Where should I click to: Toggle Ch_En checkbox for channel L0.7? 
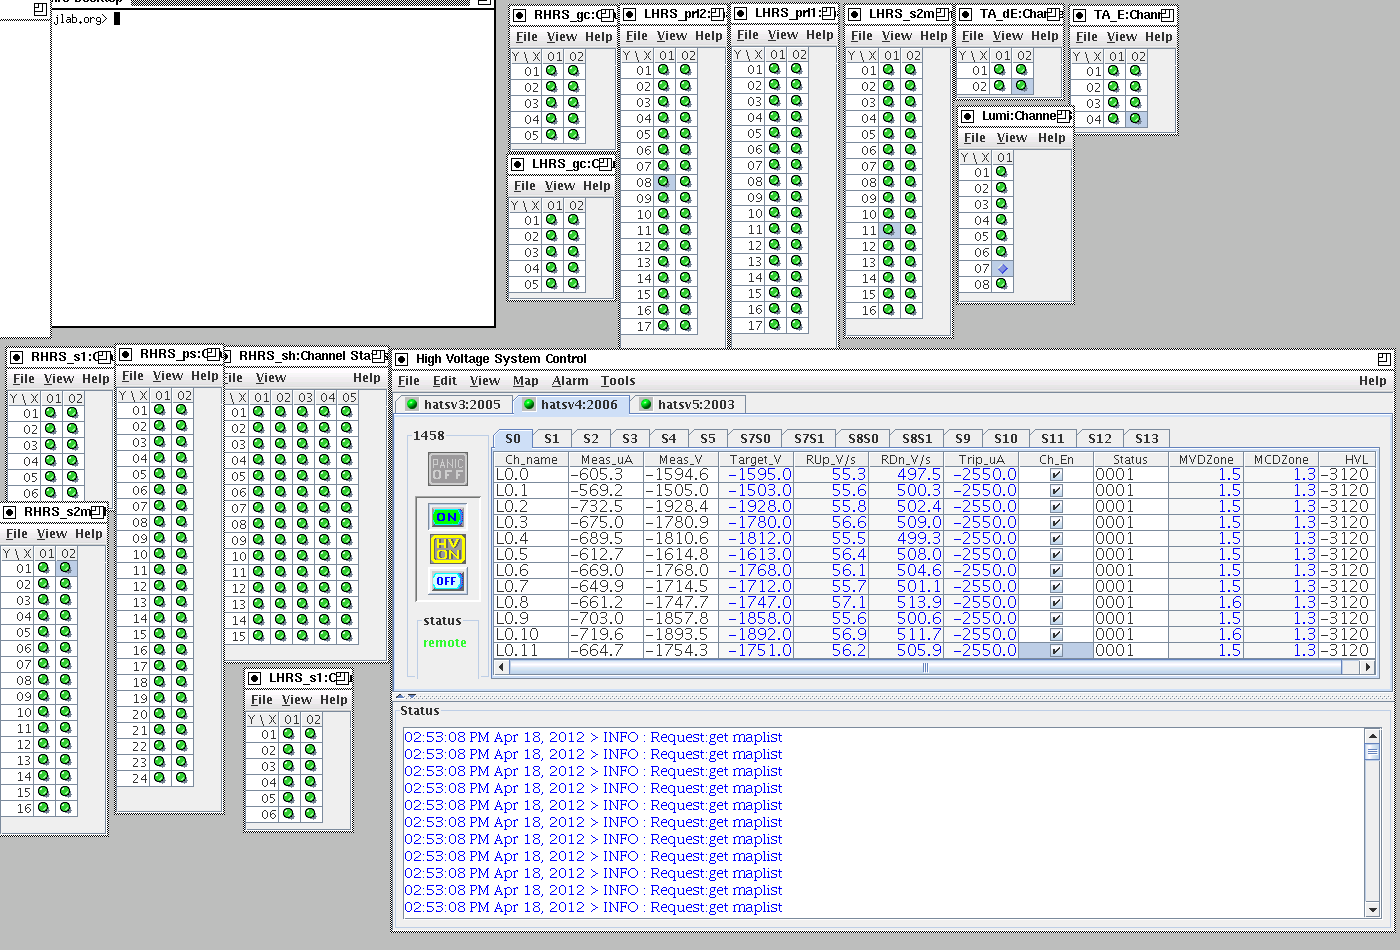[x=1056, y=587]
